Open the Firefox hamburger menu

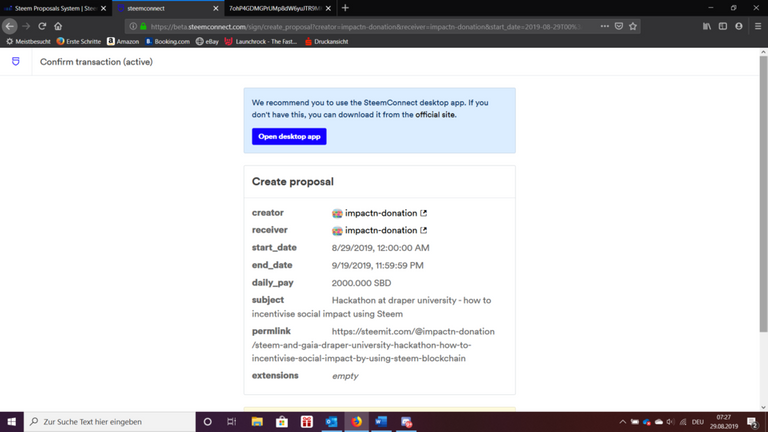(x=758, y=26)
